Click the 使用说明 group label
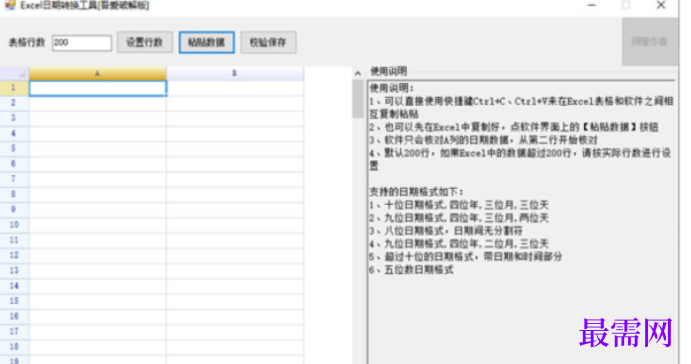 pos(388,71)
